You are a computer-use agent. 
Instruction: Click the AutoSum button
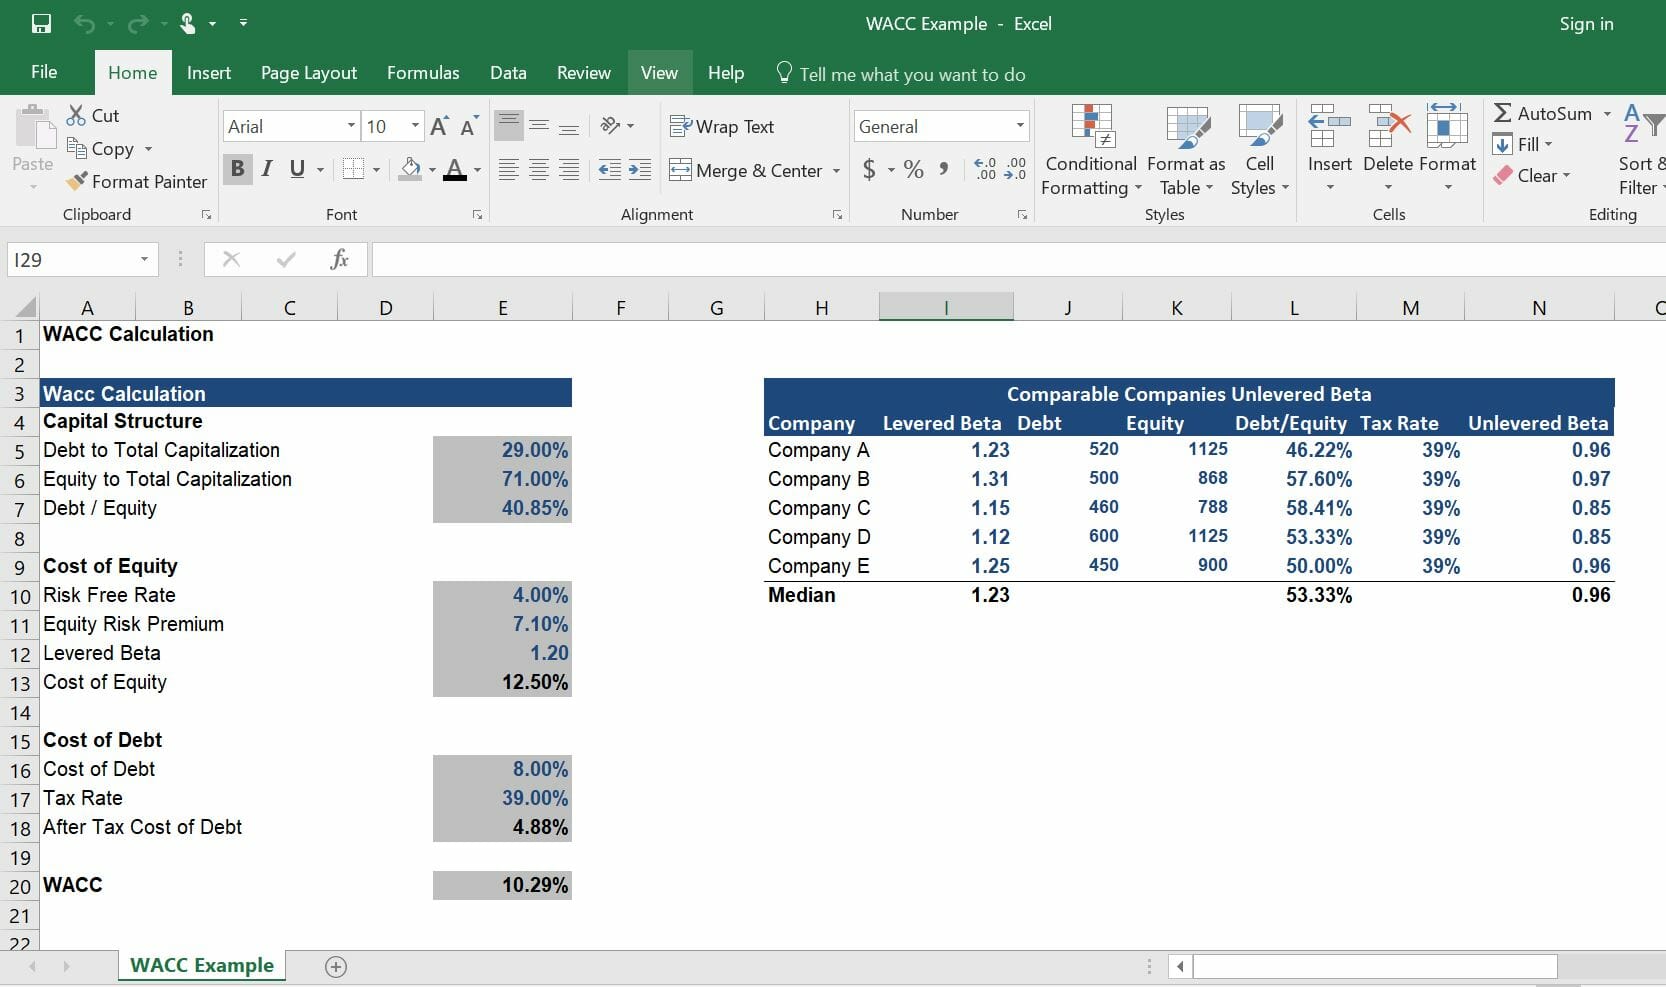(x=1542, y=114)
